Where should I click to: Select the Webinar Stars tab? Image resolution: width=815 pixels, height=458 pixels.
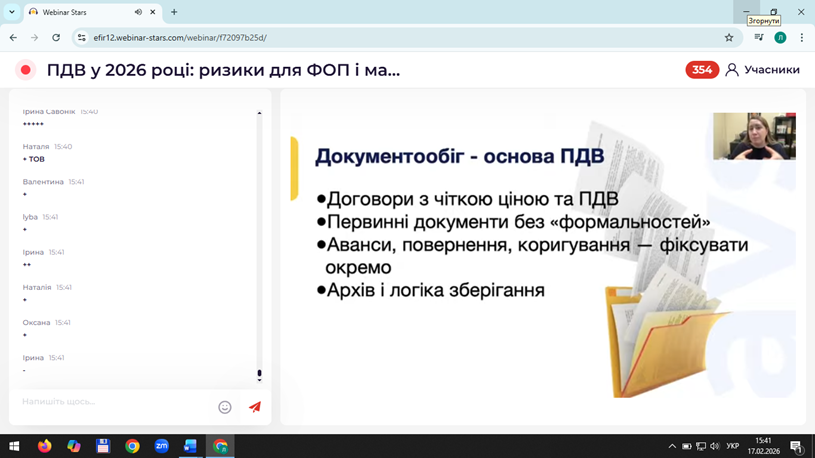80,12
